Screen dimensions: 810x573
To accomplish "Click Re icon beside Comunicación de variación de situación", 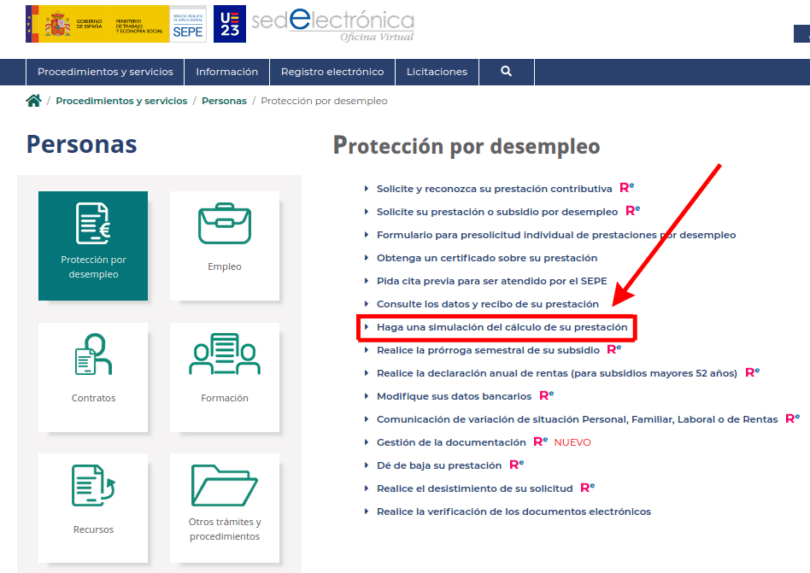I will coord(792,418).
